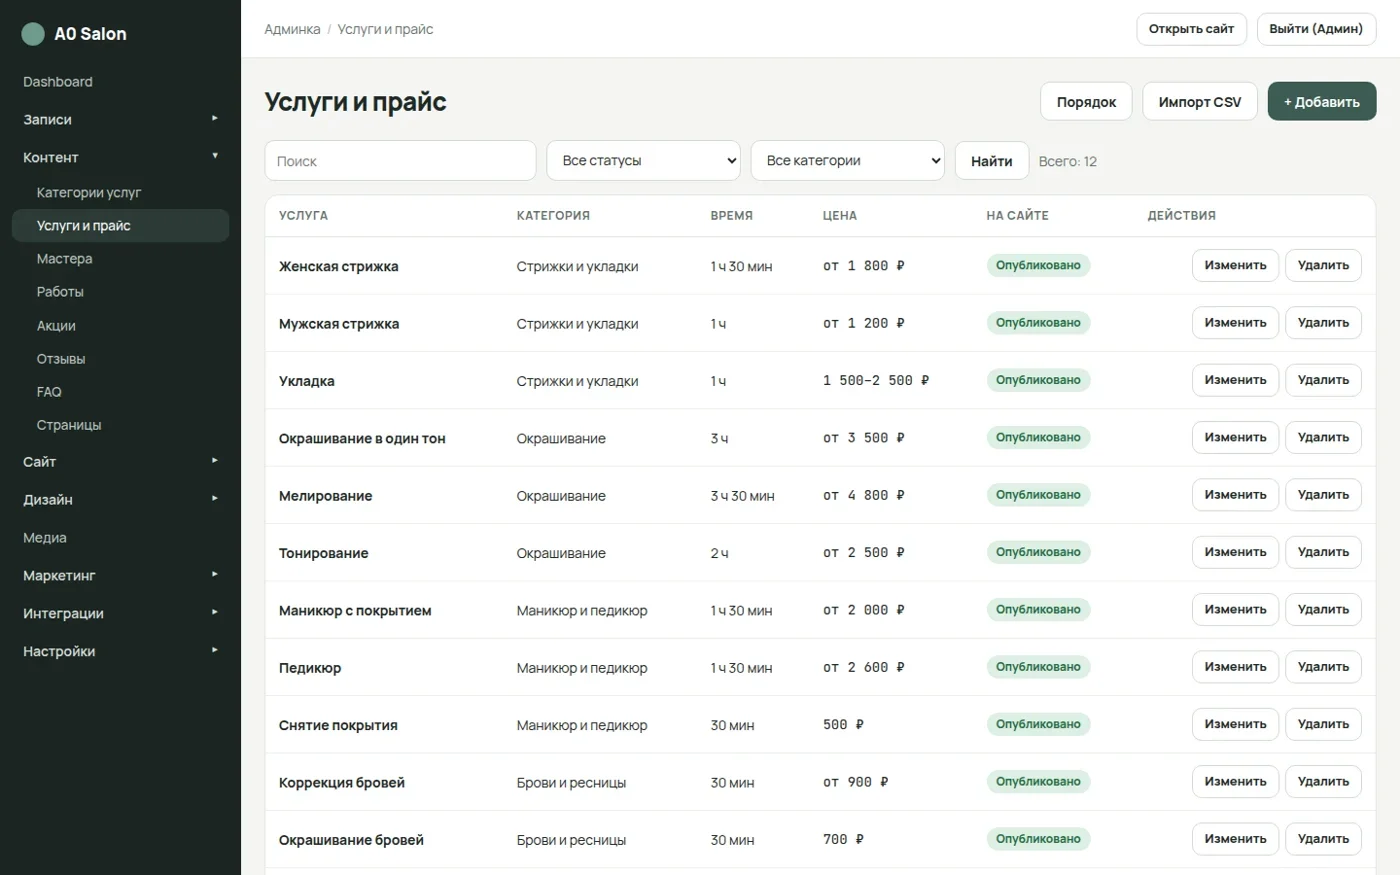Image resolution: width=1400 pixels, height=875 pixels.
Task: Click the Админка breadcrumb link
Action: click(292, 29)
